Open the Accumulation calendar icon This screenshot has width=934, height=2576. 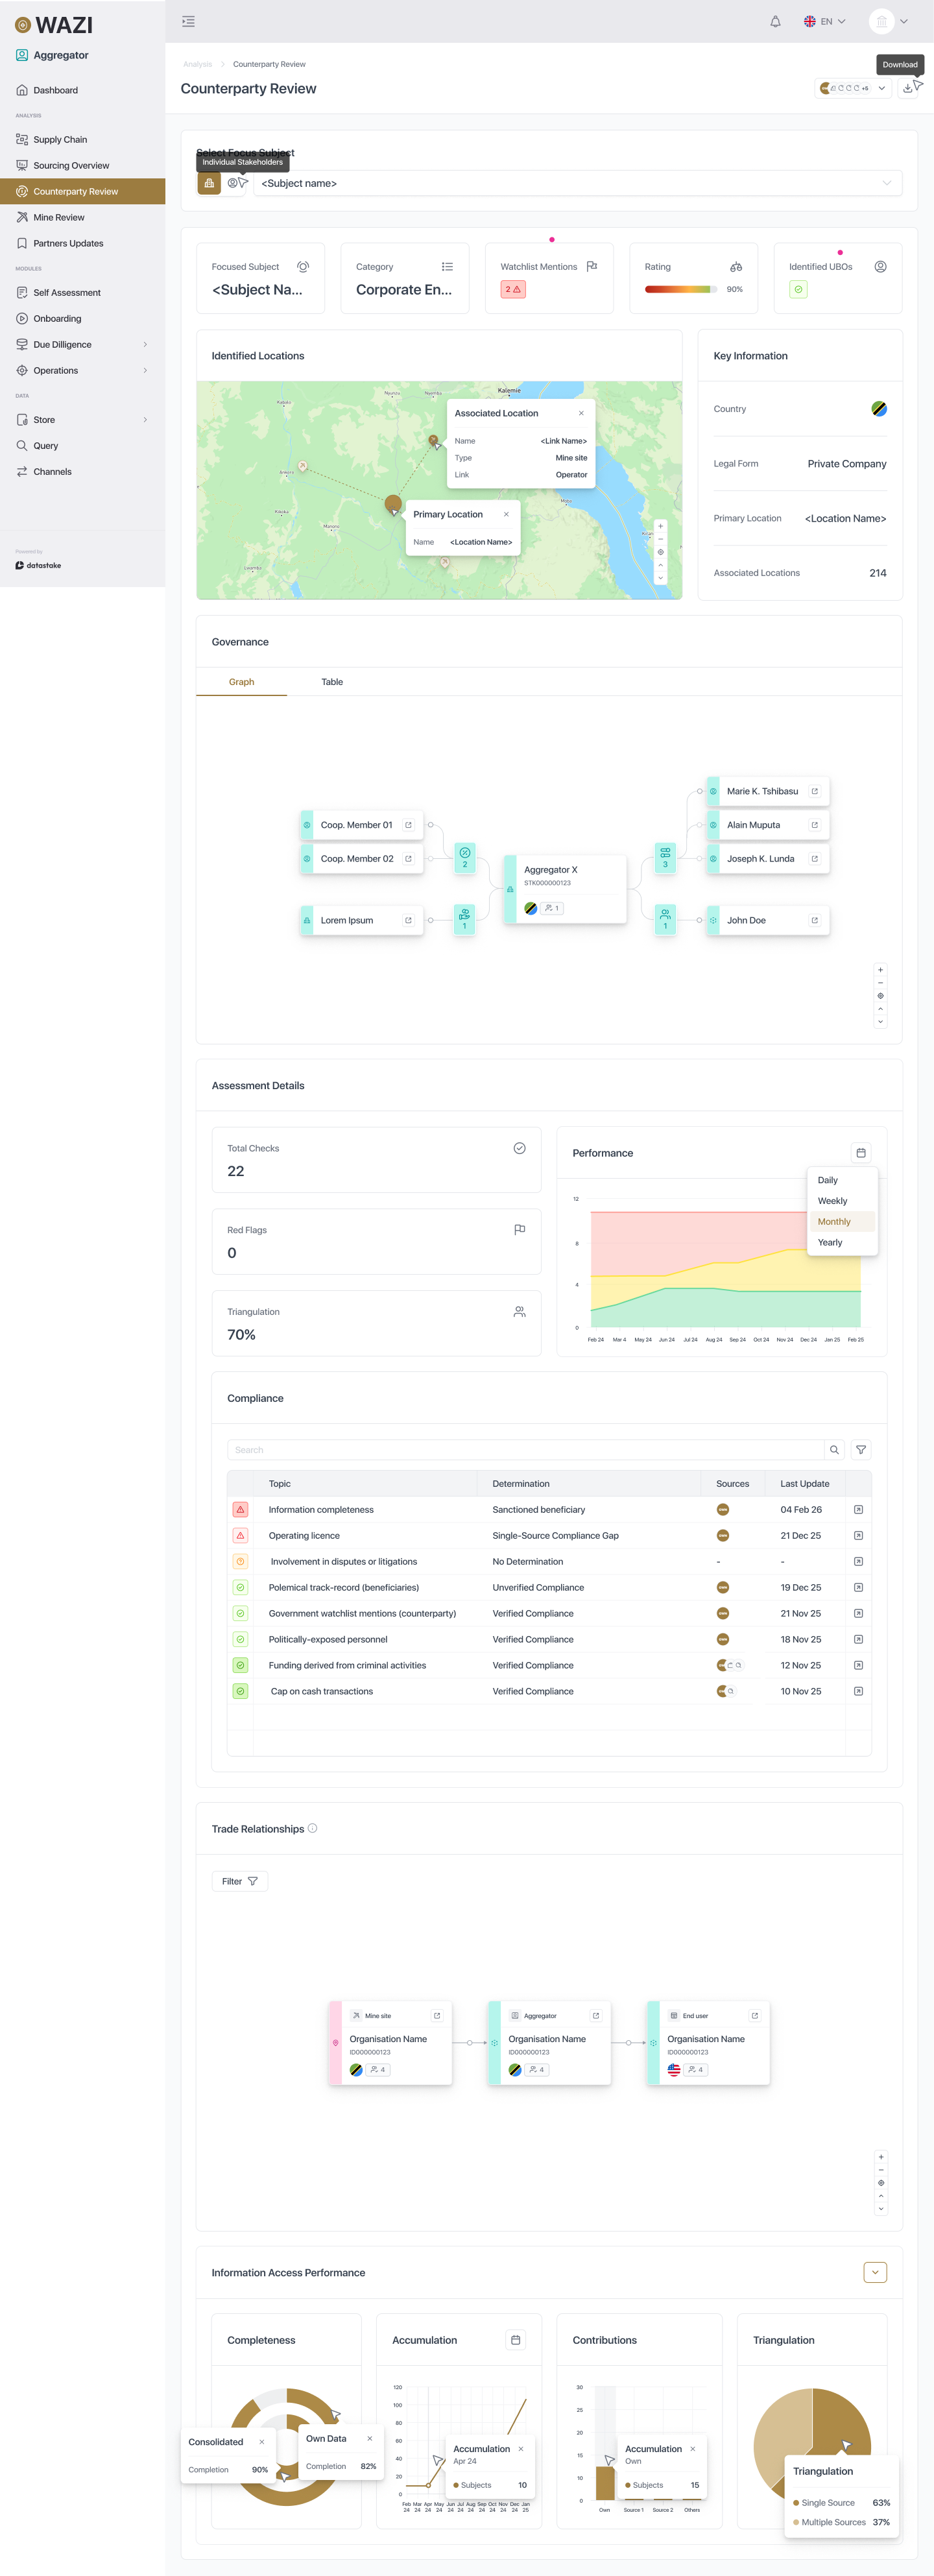tap(516, 2340)
